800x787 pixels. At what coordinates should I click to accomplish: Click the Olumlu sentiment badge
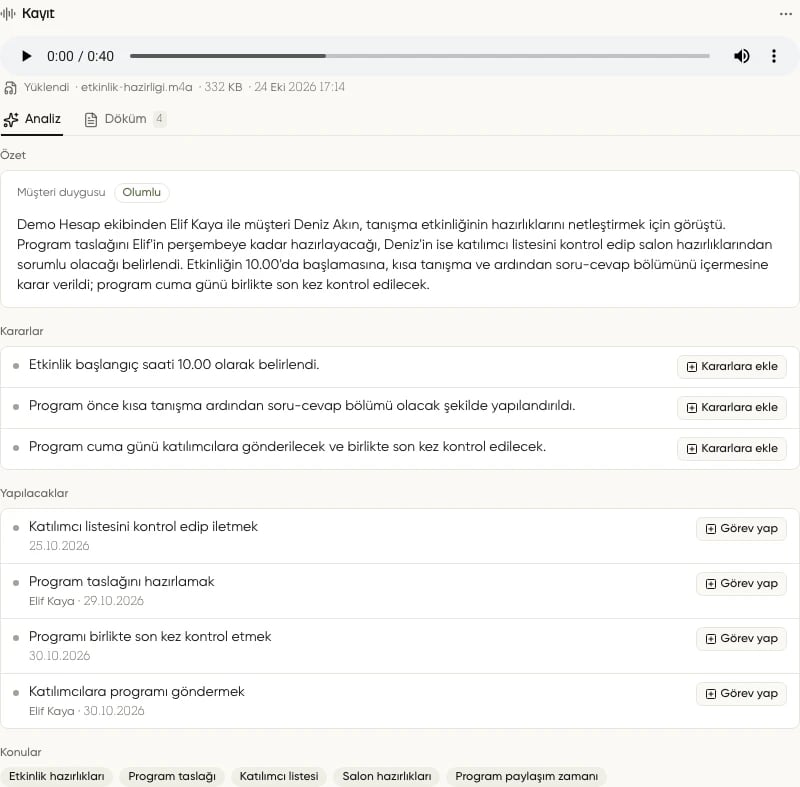click(141, 192)
